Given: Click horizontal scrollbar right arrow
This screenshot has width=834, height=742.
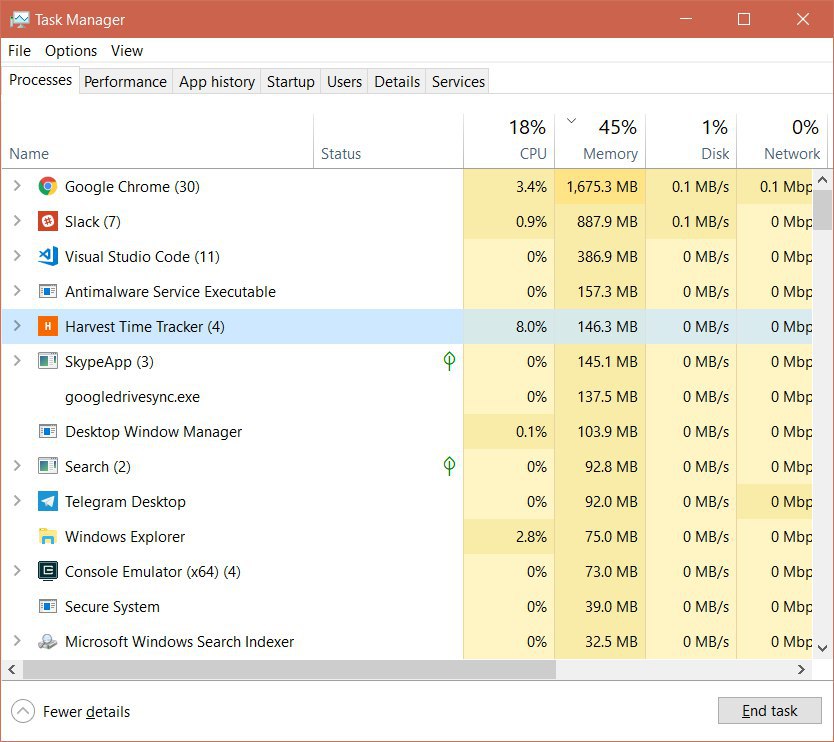Looking at the screenshot, I should pyautogui.click(x=802, y=670).
